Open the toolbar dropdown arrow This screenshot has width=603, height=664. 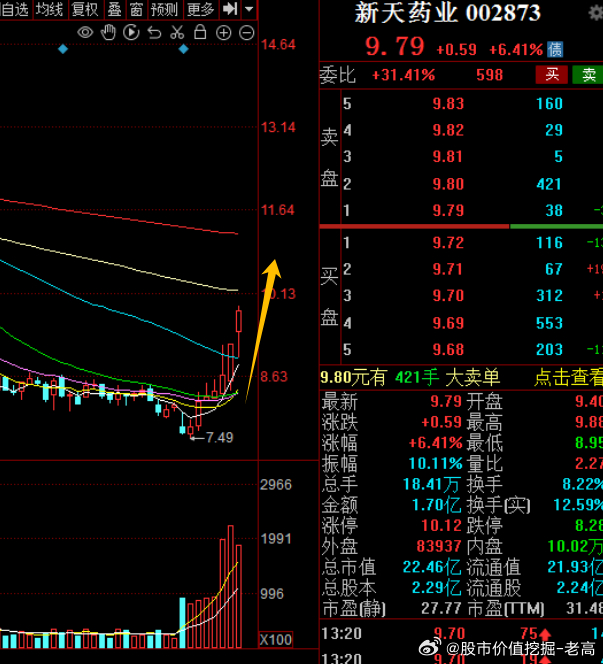coord(249,9)
